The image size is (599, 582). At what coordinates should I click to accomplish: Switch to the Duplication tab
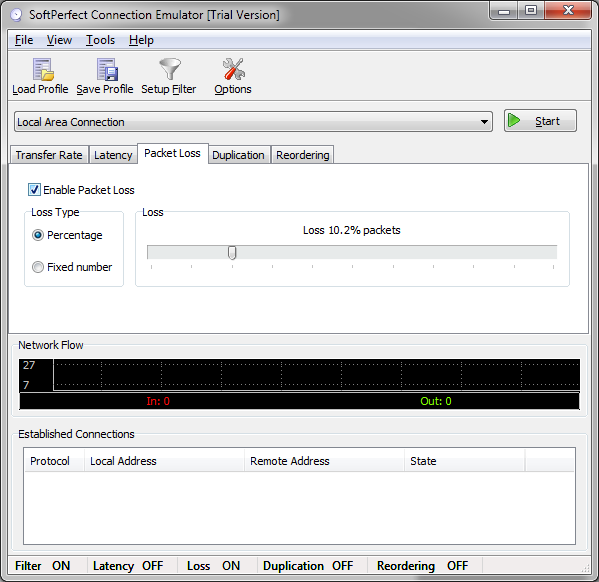click(x=238, y=155)
